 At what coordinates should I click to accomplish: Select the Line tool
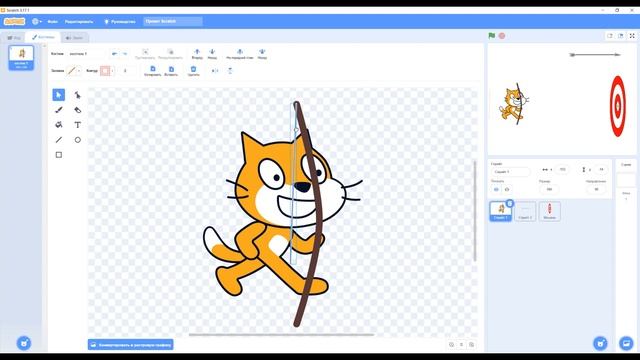tap(58, 140)
